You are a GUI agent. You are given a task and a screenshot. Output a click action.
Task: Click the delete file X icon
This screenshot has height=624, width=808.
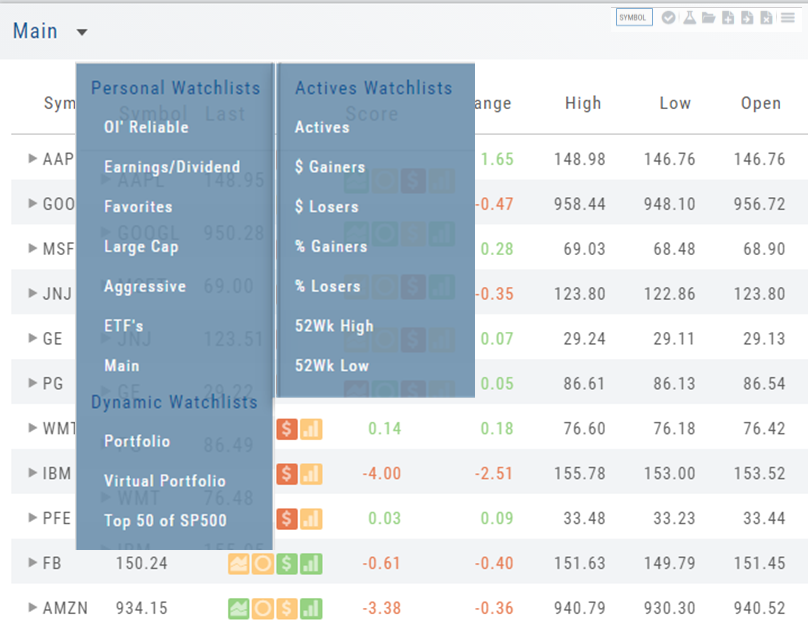(x=765, y=17)
